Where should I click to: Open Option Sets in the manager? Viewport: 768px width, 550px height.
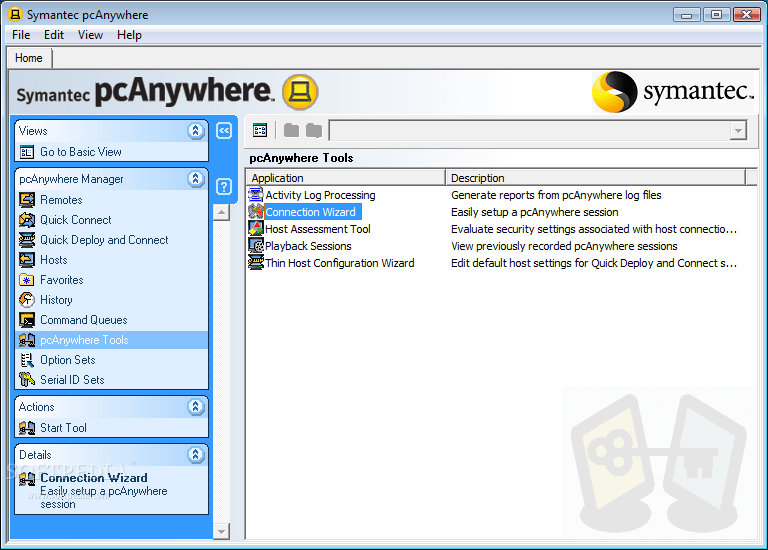pos(68,360)
